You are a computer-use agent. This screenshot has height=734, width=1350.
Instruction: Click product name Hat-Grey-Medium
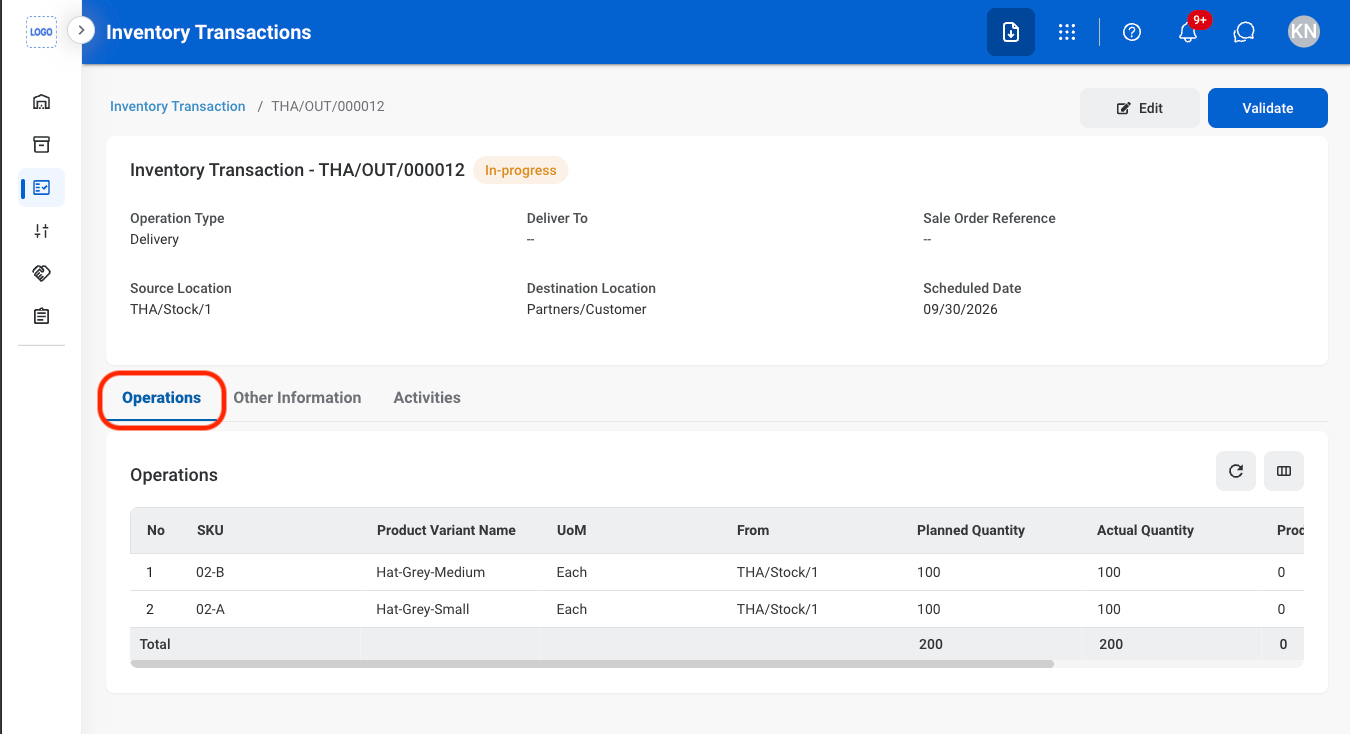(431, 572)
